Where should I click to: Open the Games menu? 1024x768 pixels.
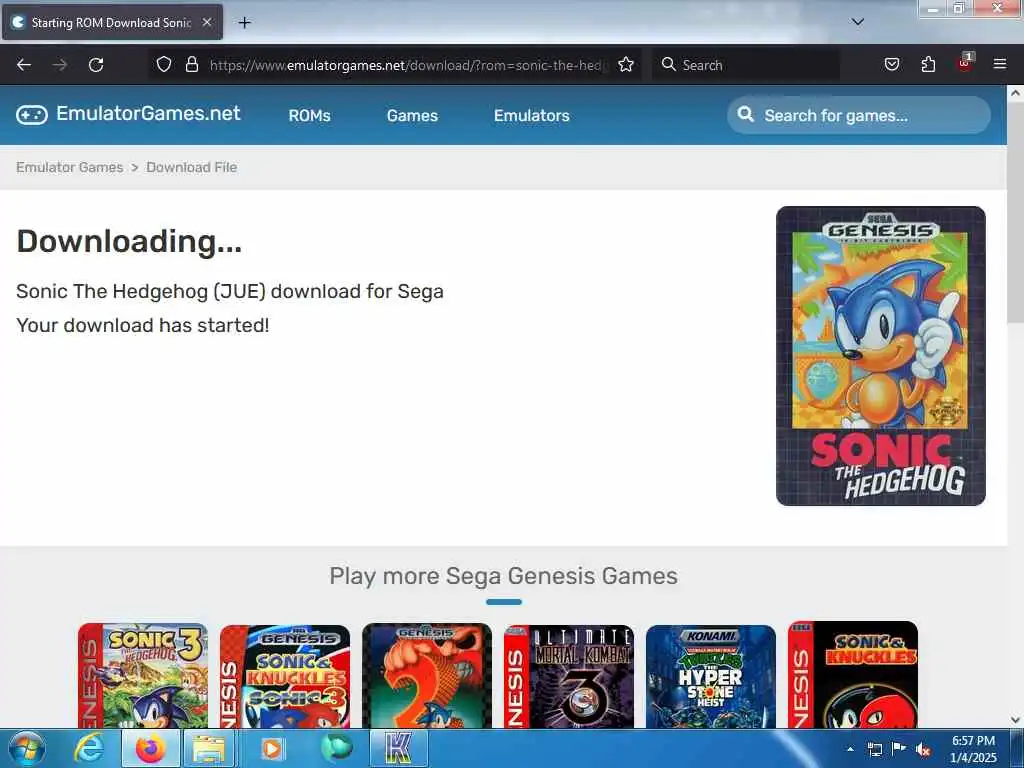click(412, 116)
